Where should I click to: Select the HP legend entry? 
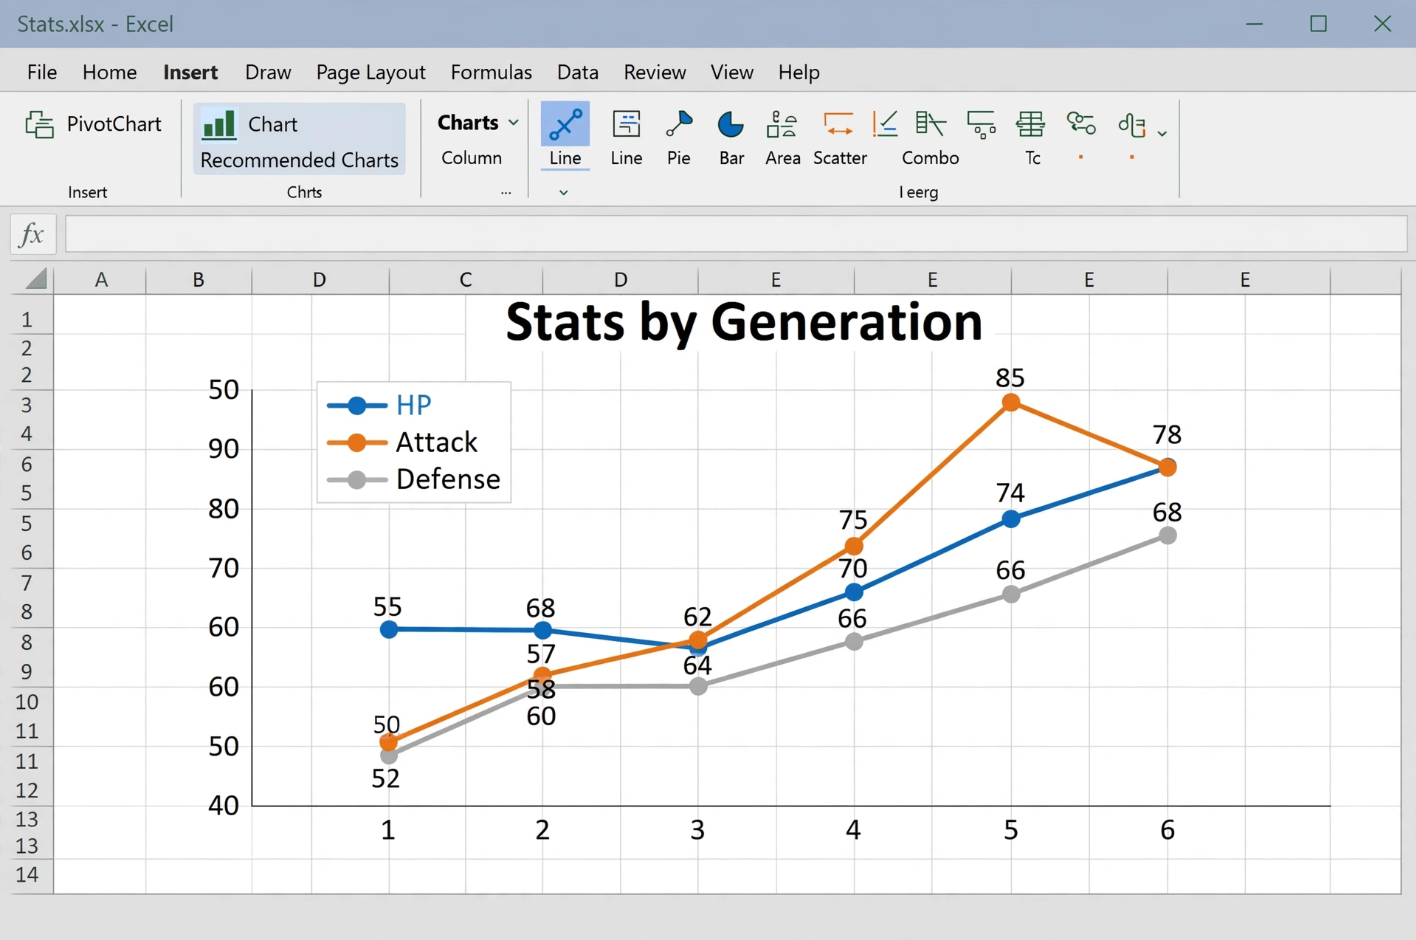380,405
